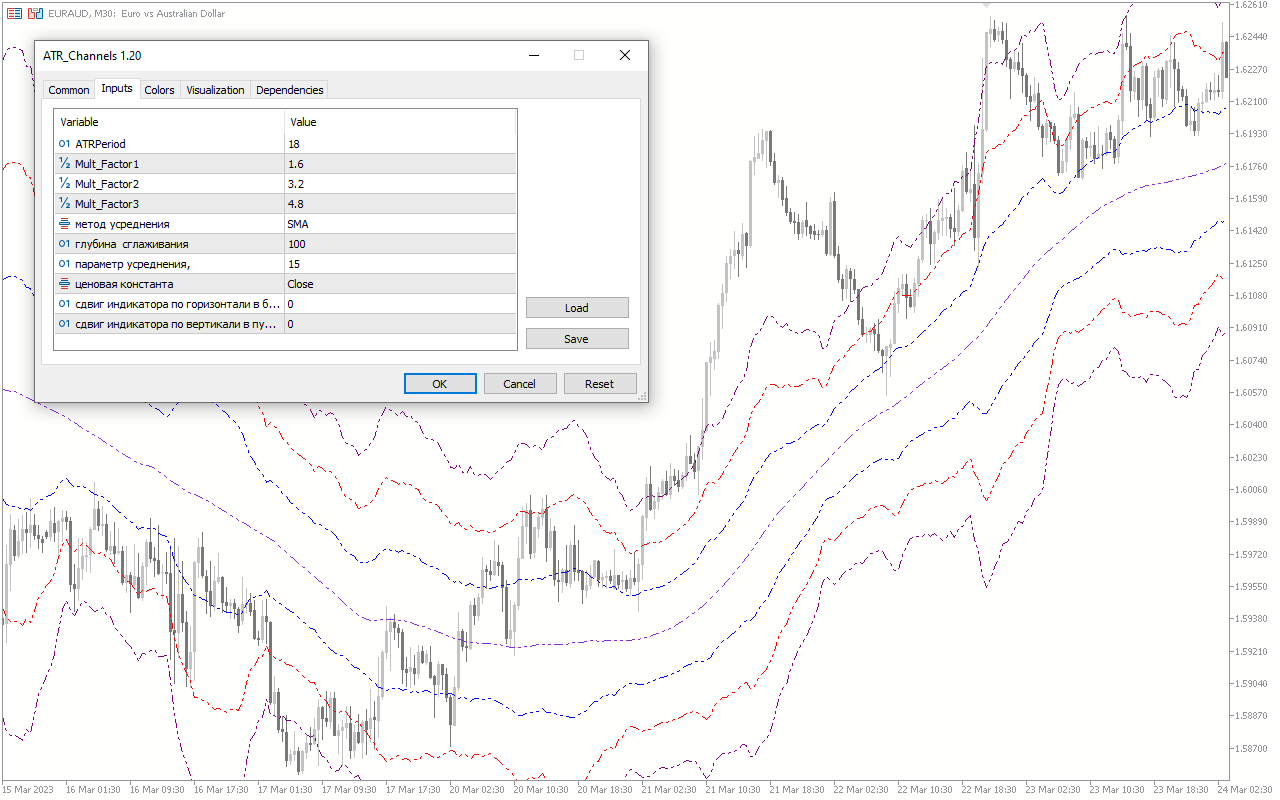Click the Value column header
The image size is (1280, 800).
(400, 122)
